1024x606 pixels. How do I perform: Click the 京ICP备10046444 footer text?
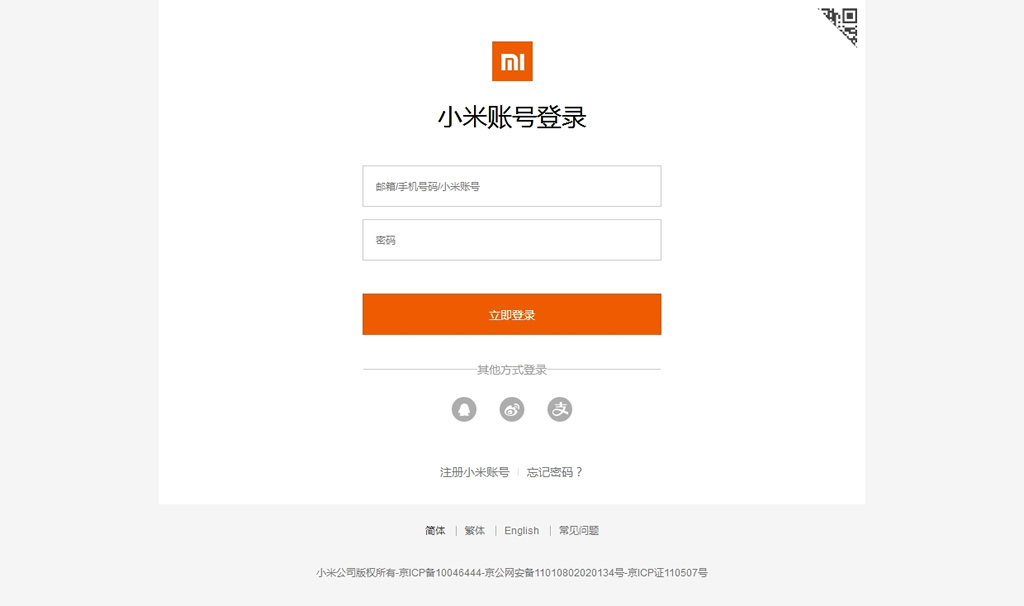(440, 573)
